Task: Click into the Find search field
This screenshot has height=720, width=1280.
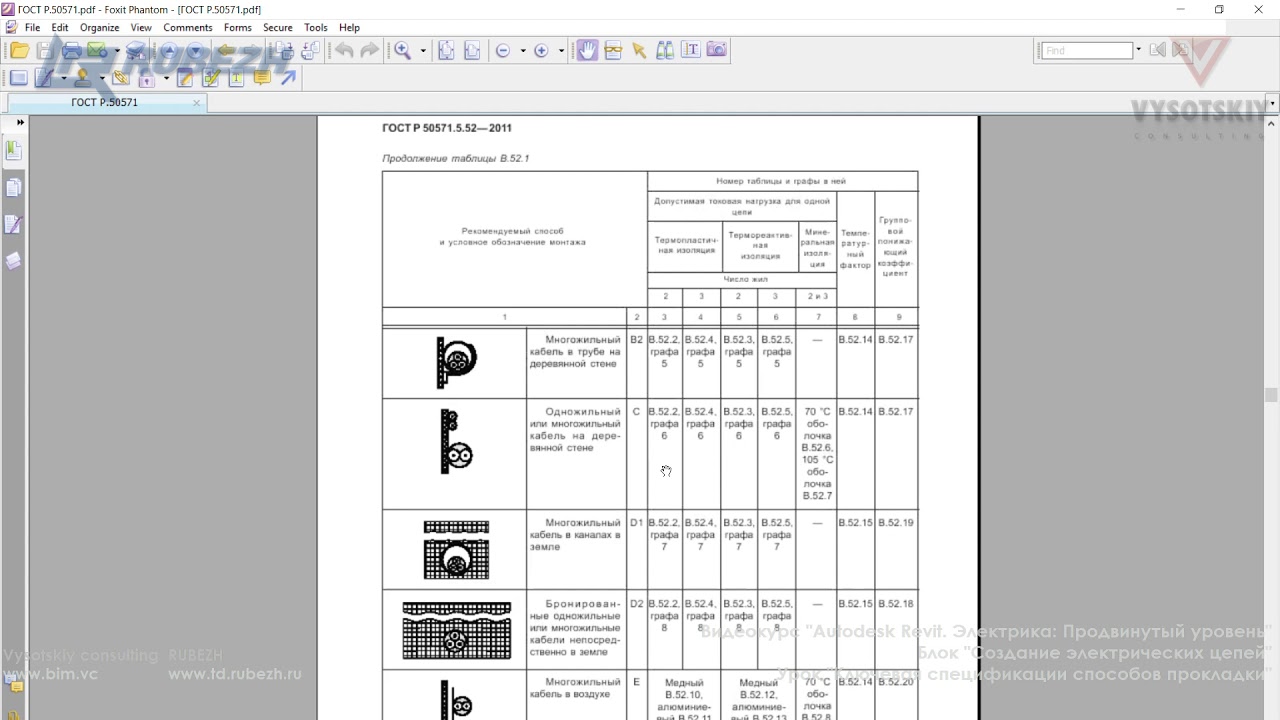Action: point(1086,50)
